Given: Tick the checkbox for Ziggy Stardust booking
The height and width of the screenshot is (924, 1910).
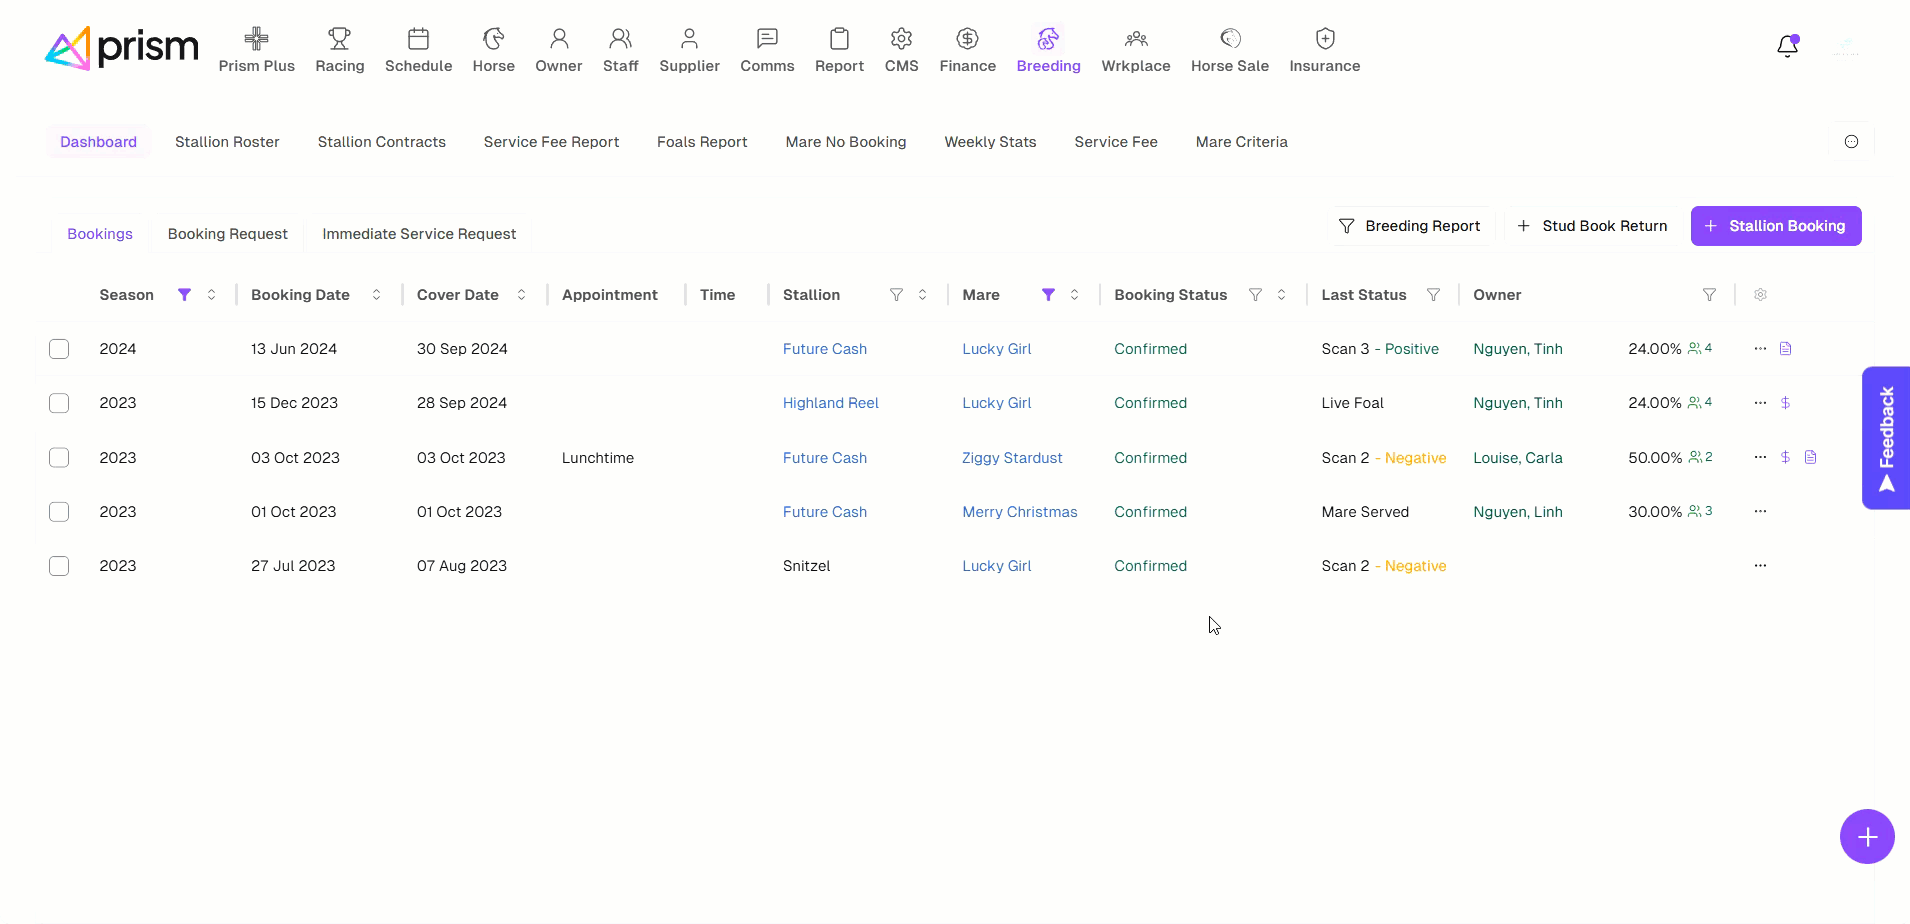Looking at the screenshot, I should (x=59, y=458).
